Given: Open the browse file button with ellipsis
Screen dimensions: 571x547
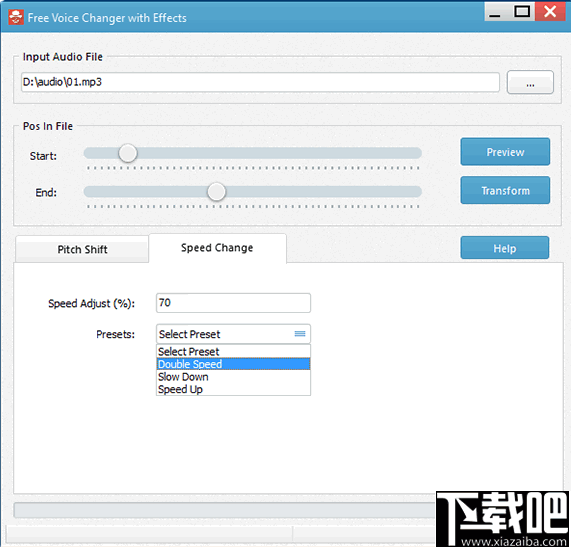Looking at the screenshot, I should [x=530, y=82].
